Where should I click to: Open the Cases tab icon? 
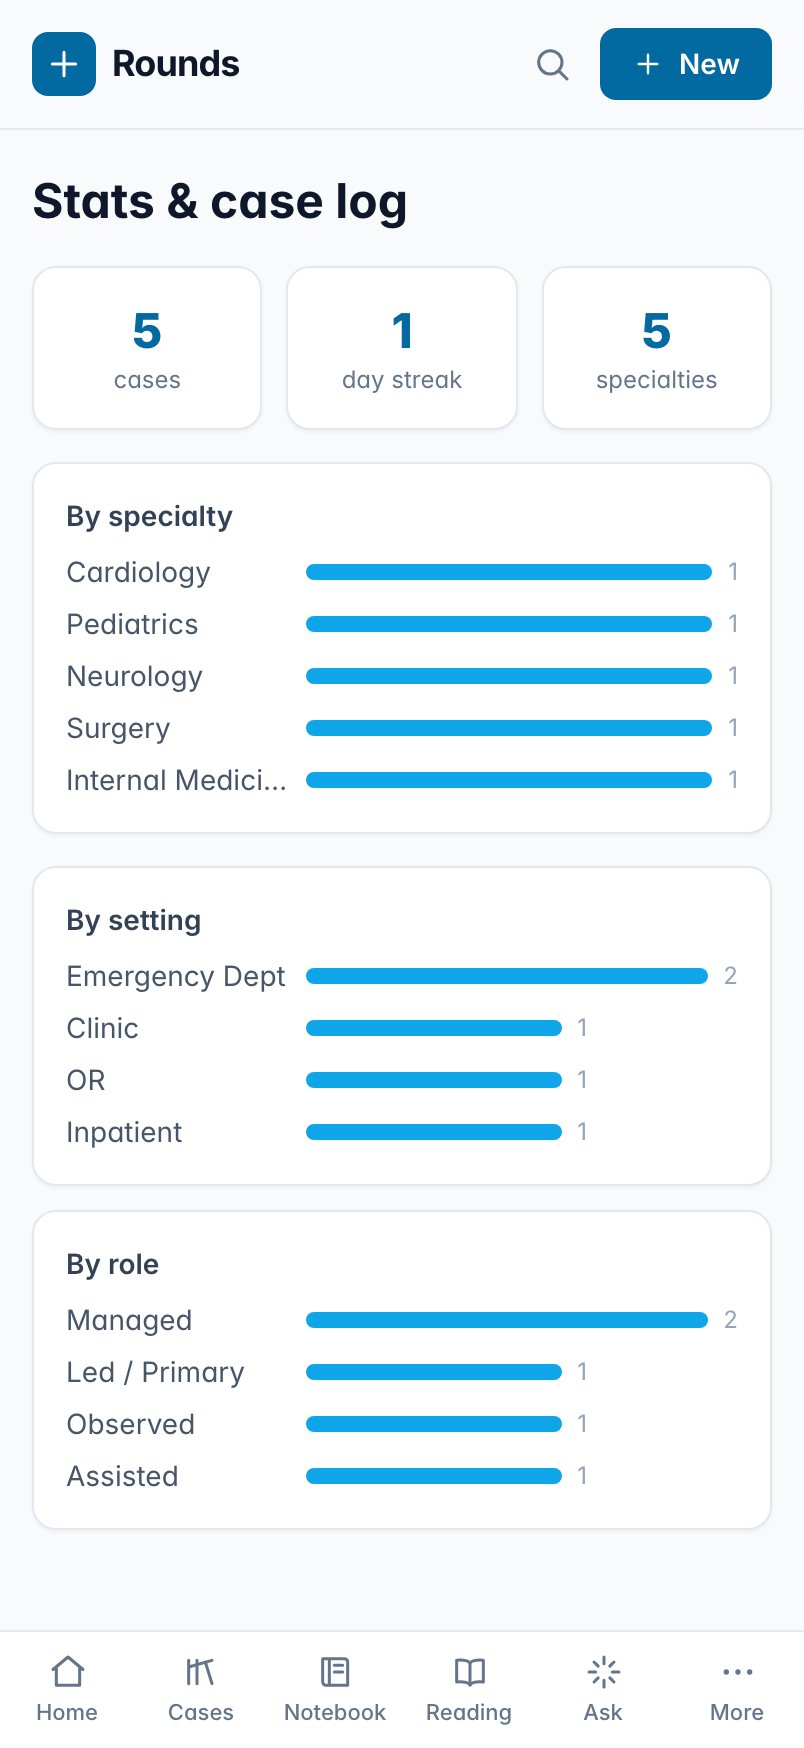pyautogui.click(x=201, y=1672)
